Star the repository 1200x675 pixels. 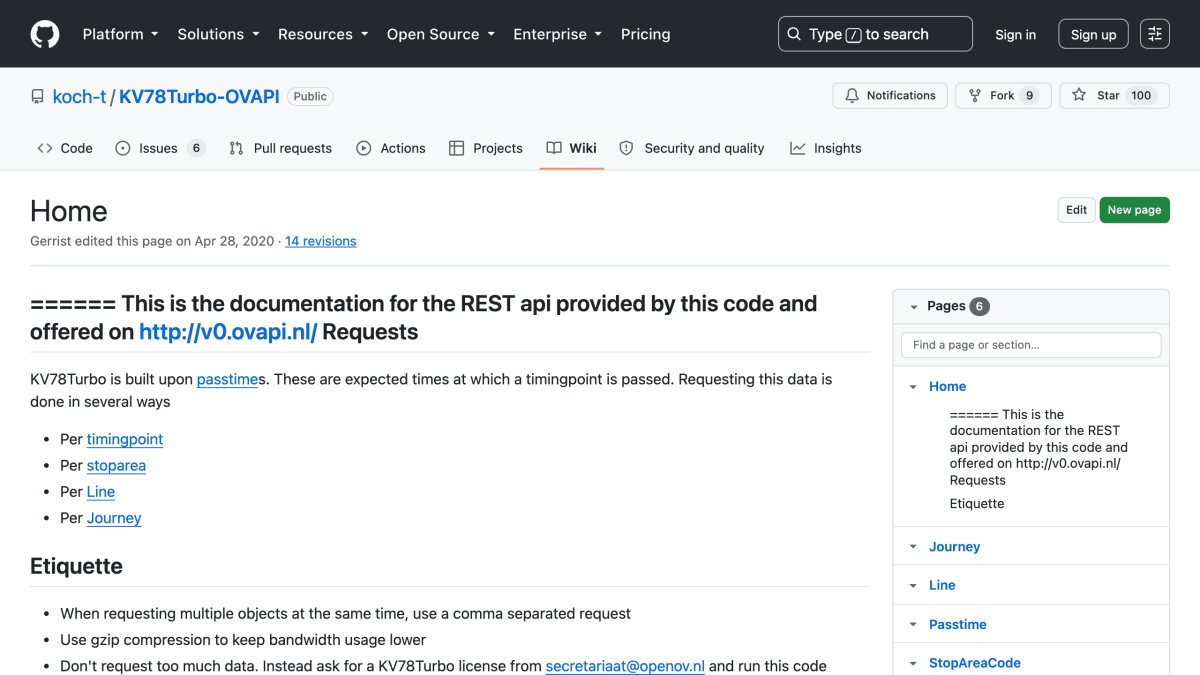[x=1114, y=96]
